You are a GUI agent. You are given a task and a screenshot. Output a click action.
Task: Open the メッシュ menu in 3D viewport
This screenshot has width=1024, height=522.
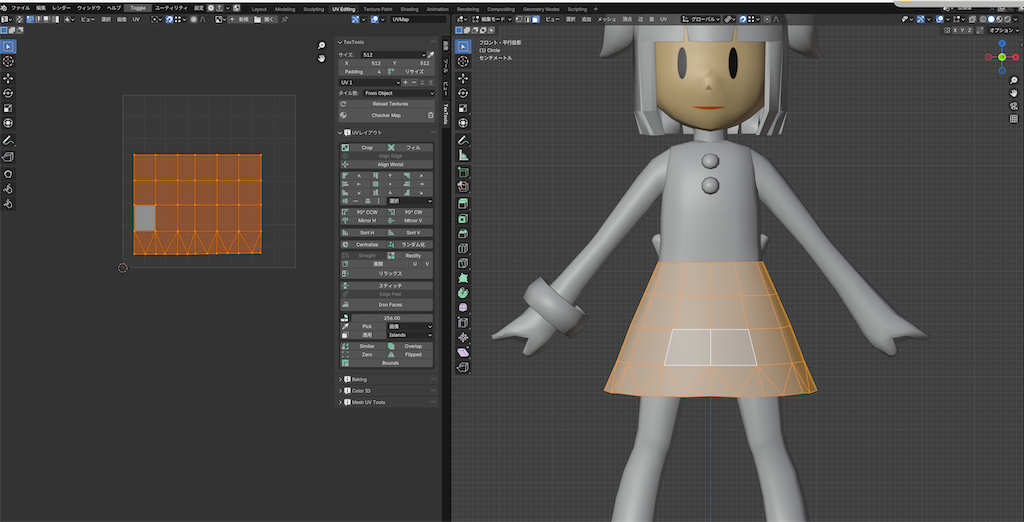[x=607, y=20]
